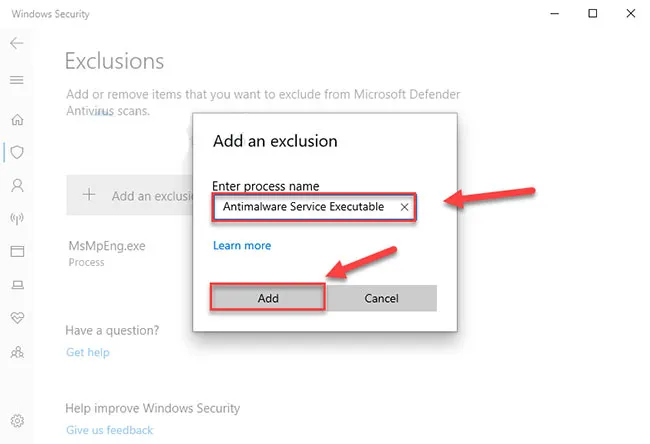Open the hamburger navigation menu
Viewport: 650px width, 444px height.
(16, 80)
